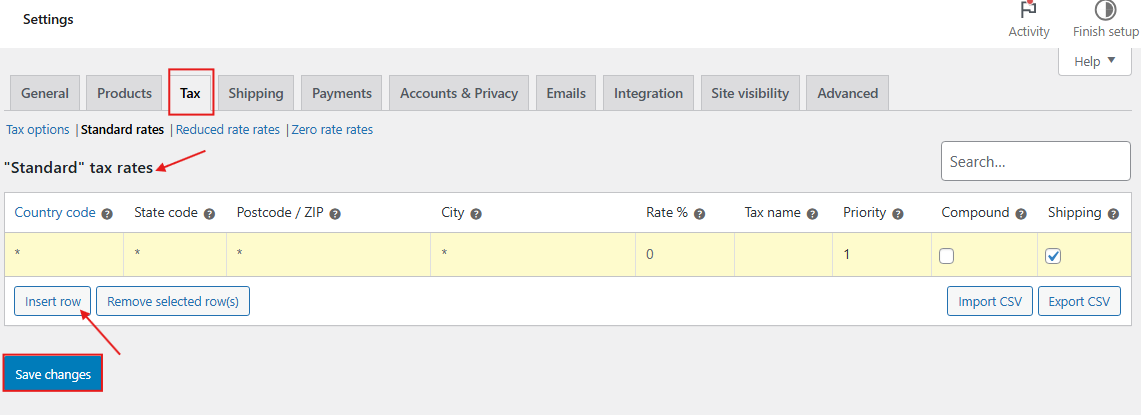Edit the Priority cell showing 1
The image size is (1141, 415).
pyautogui.click(x=882, y=255)
